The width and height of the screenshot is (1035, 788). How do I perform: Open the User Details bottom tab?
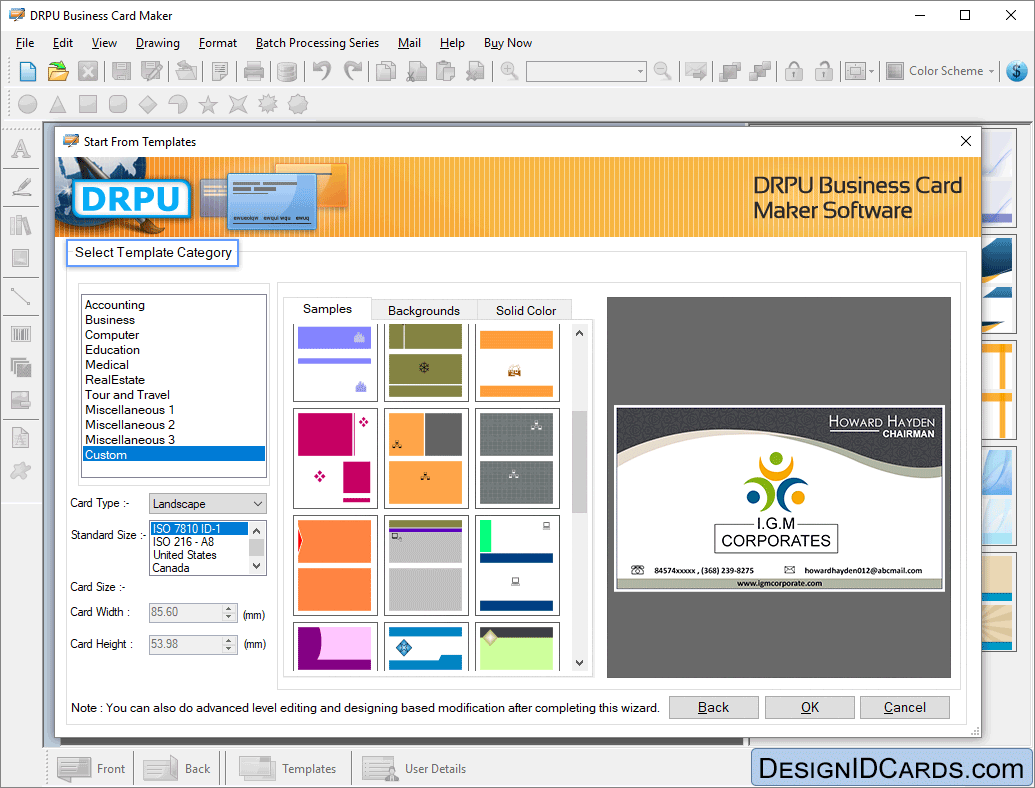point(415,769)
